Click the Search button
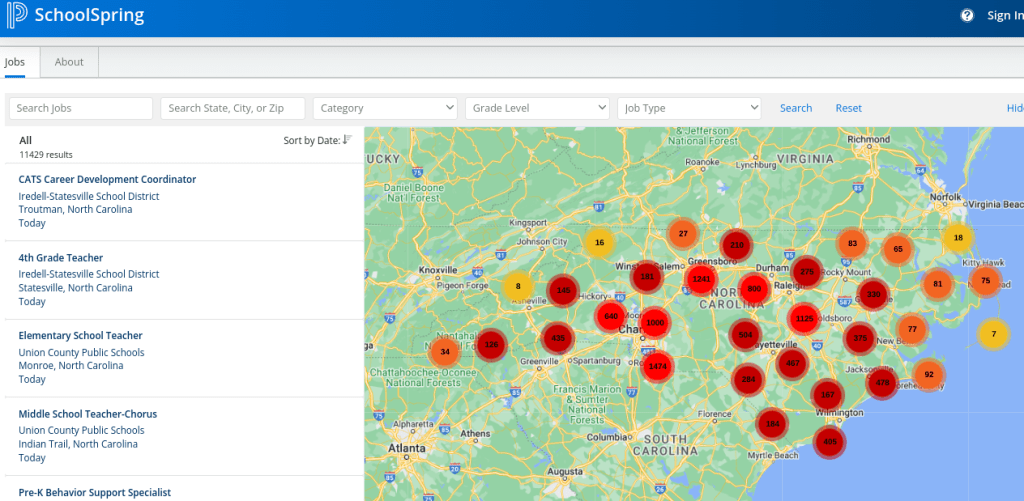The image size is (1024, 501). [x=796, y=108]
